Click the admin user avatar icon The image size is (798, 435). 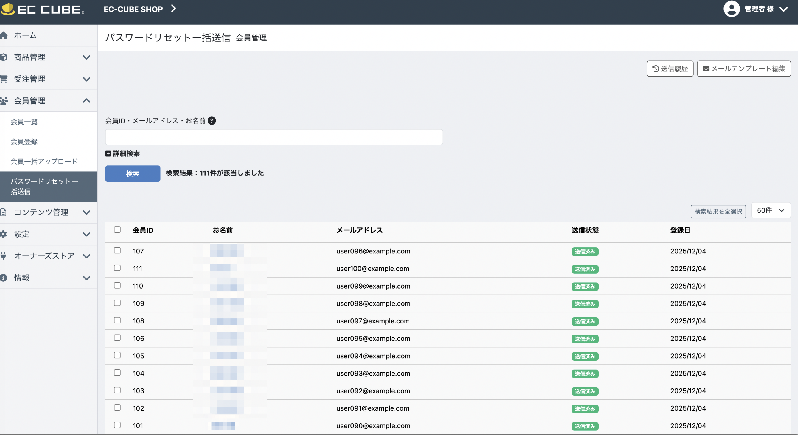point(731,9)
